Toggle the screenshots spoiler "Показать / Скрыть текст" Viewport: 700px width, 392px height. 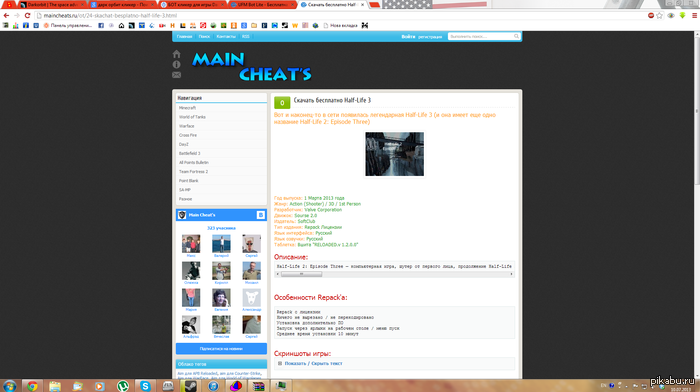(313, 363)
